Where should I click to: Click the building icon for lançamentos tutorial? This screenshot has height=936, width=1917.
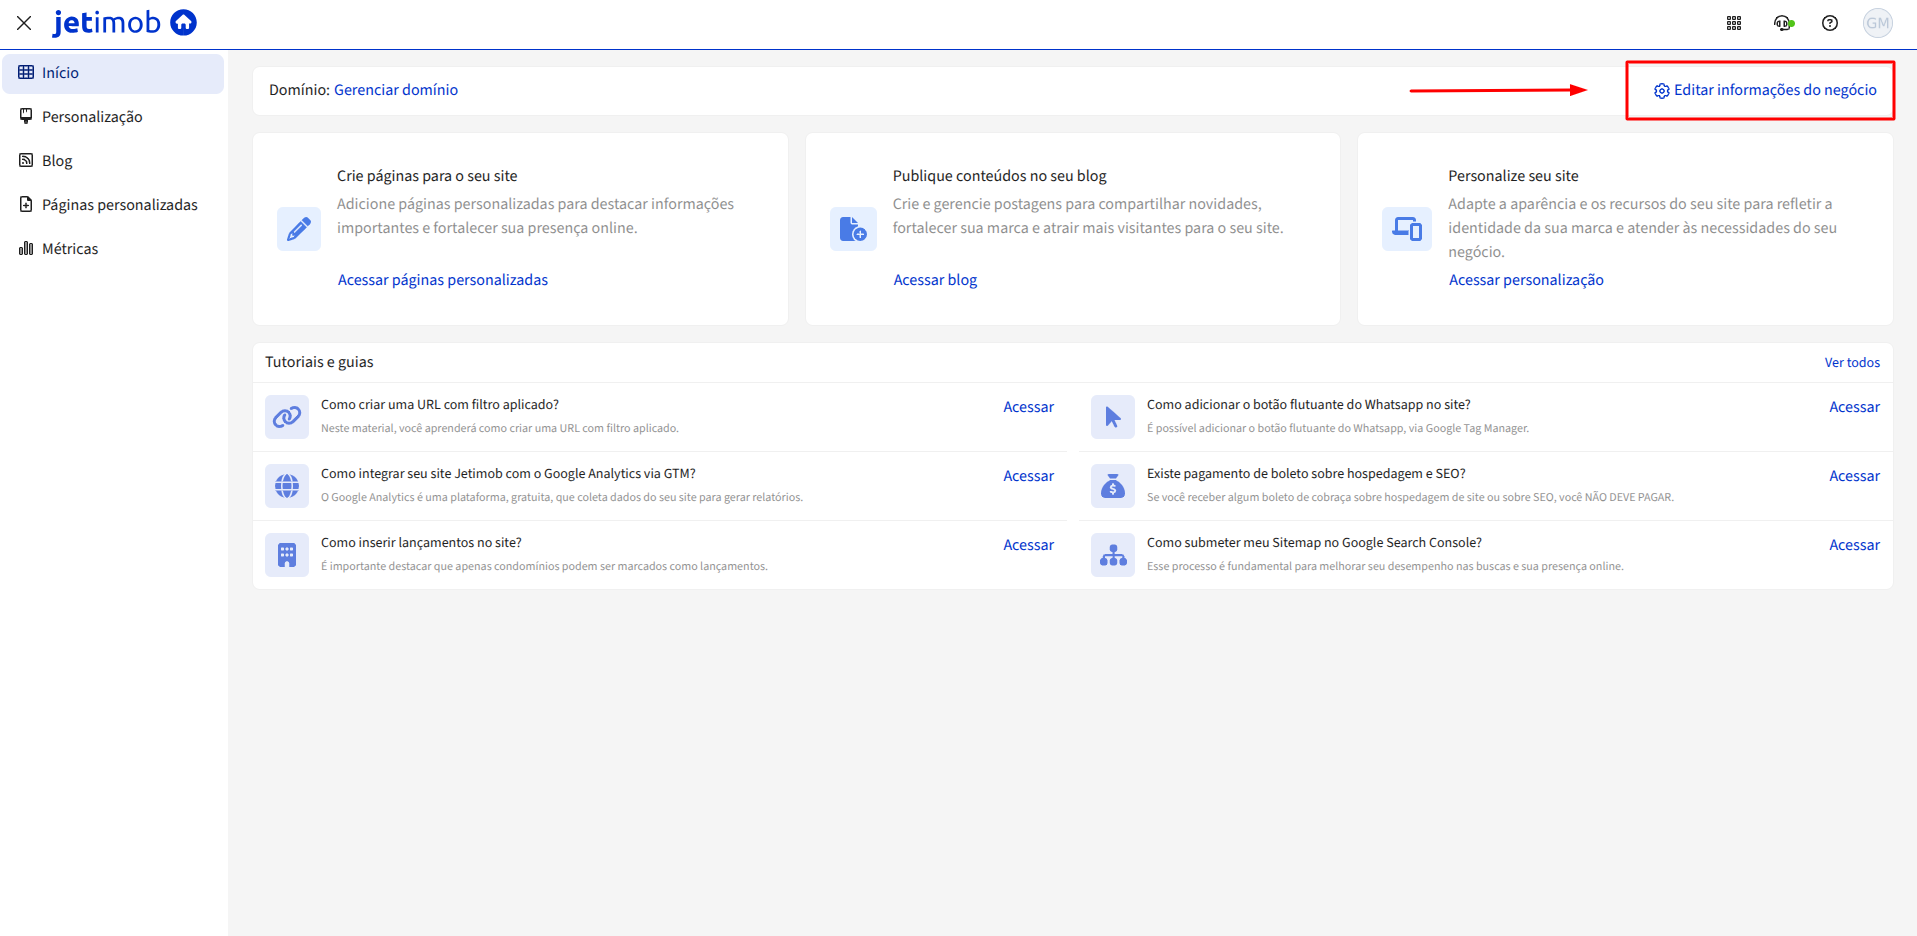click(287, 555)
